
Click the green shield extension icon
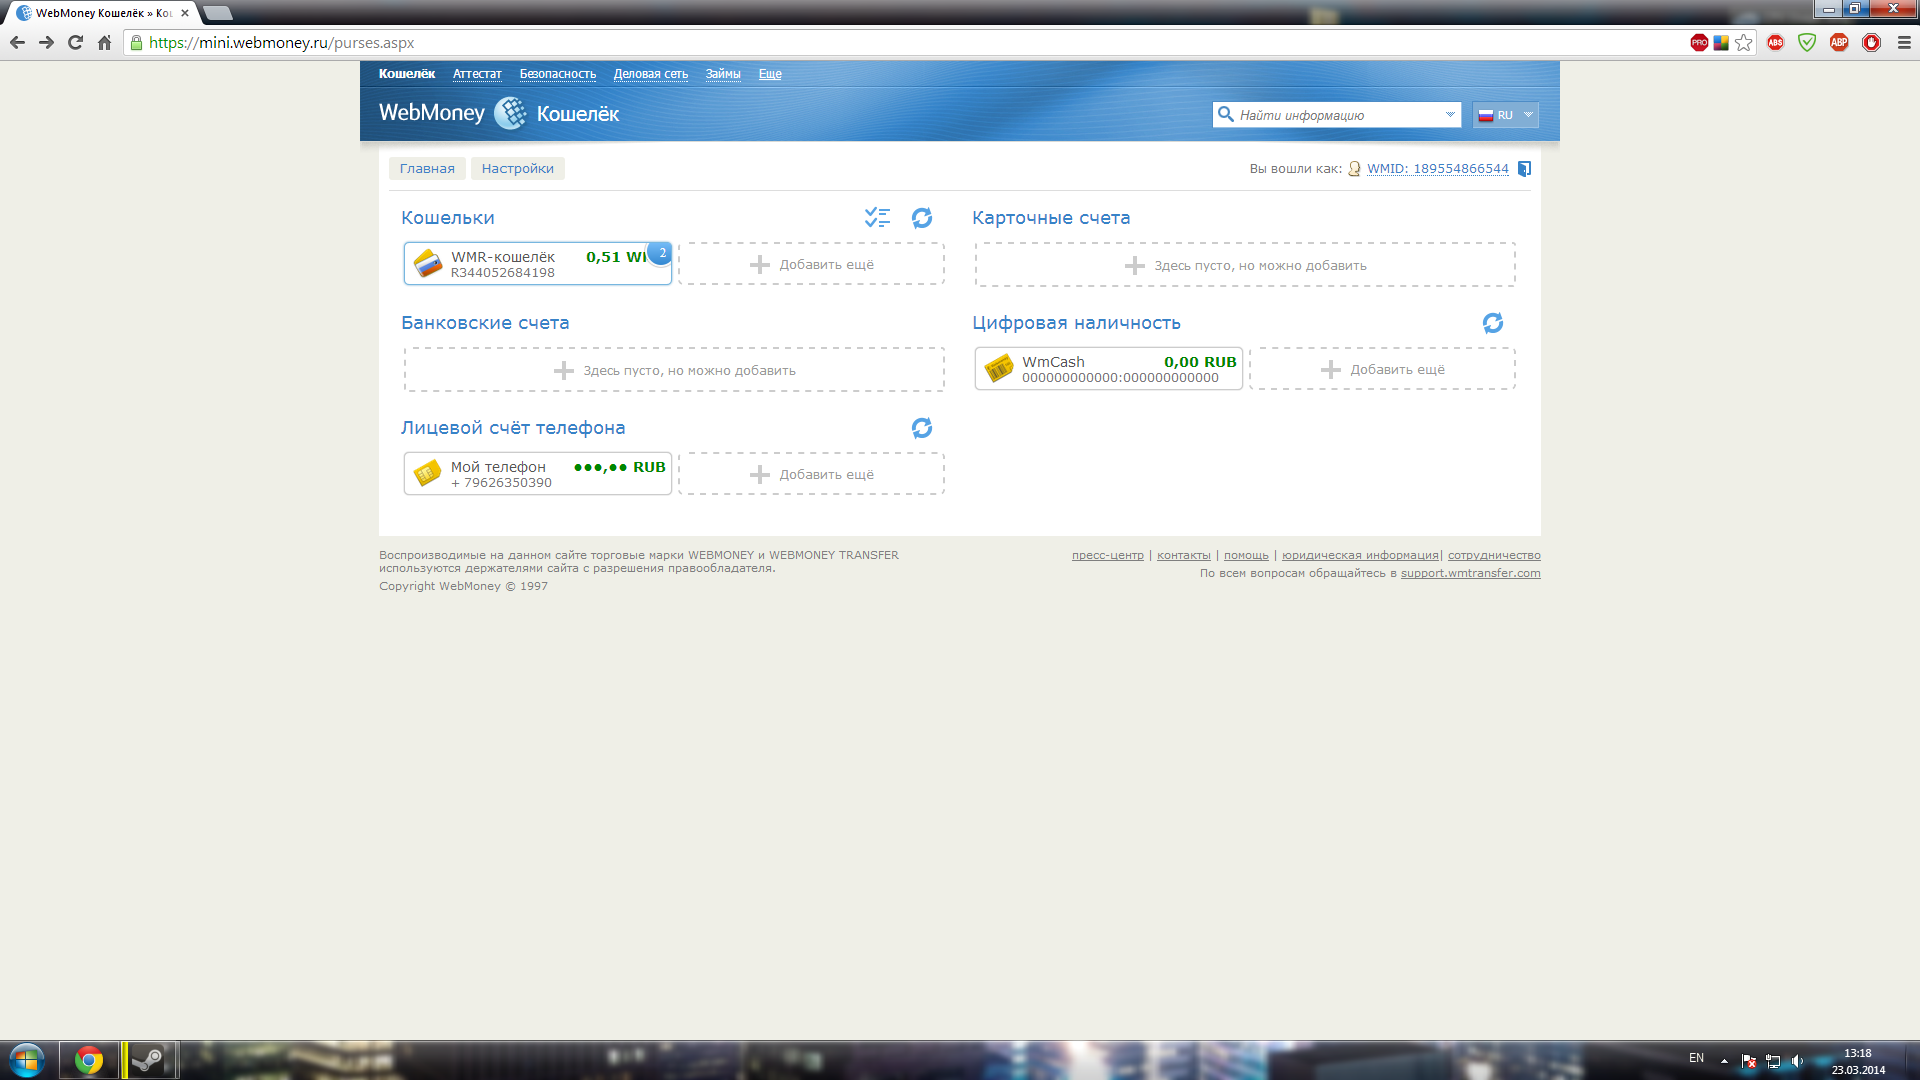pos(1807,43)
